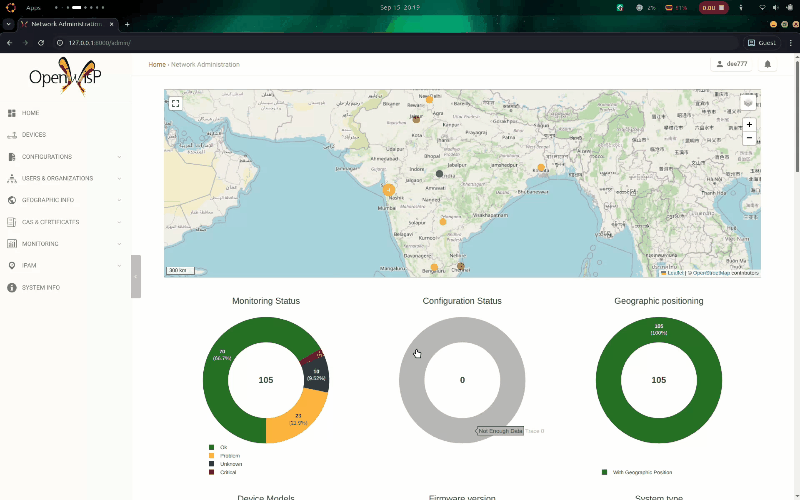The image size is (800, 500).
Task: Click the green Geographic positioning donut ring
Action: tap(608, 380)
